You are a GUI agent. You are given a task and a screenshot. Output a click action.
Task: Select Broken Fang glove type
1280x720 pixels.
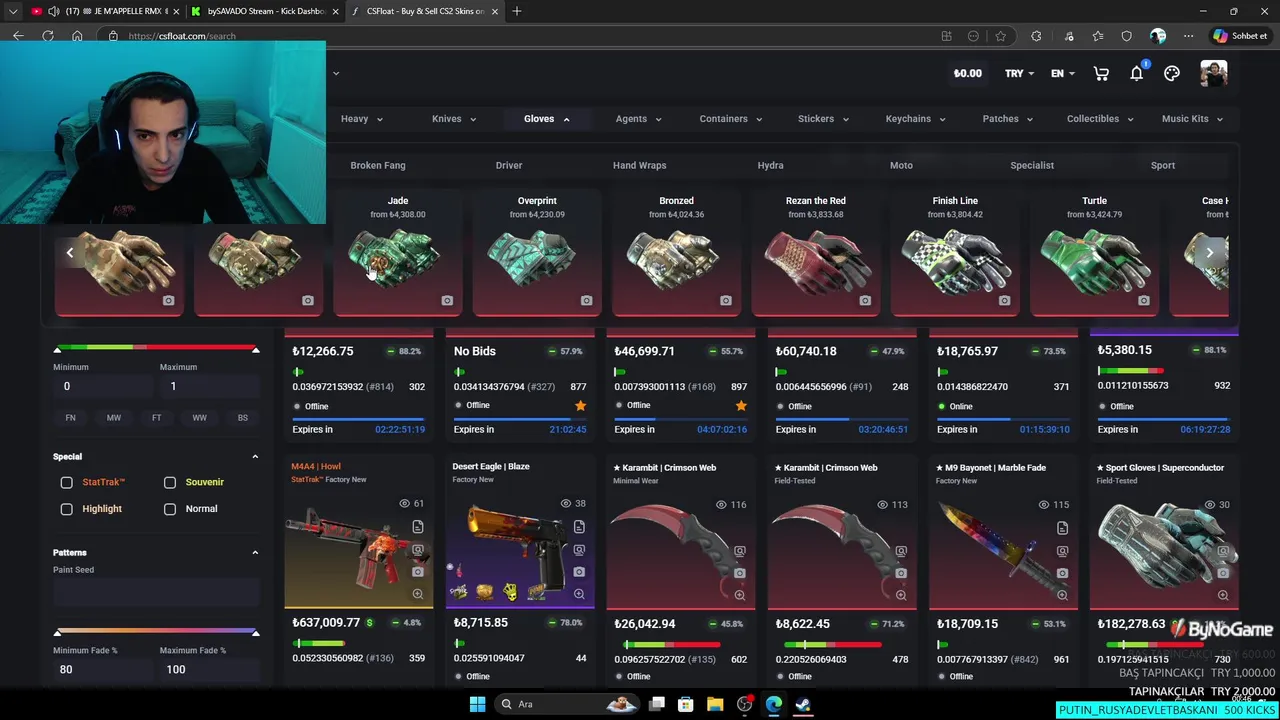378,165
